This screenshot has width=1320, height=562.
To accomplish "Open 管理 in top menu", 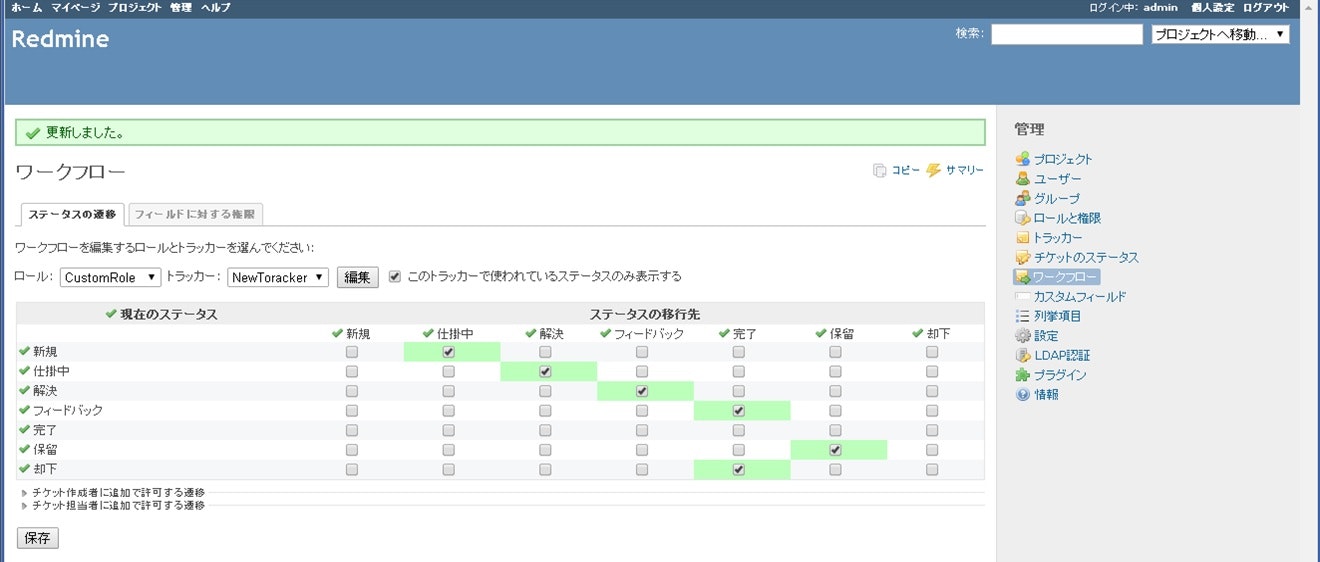I will [x=181, y=7].
